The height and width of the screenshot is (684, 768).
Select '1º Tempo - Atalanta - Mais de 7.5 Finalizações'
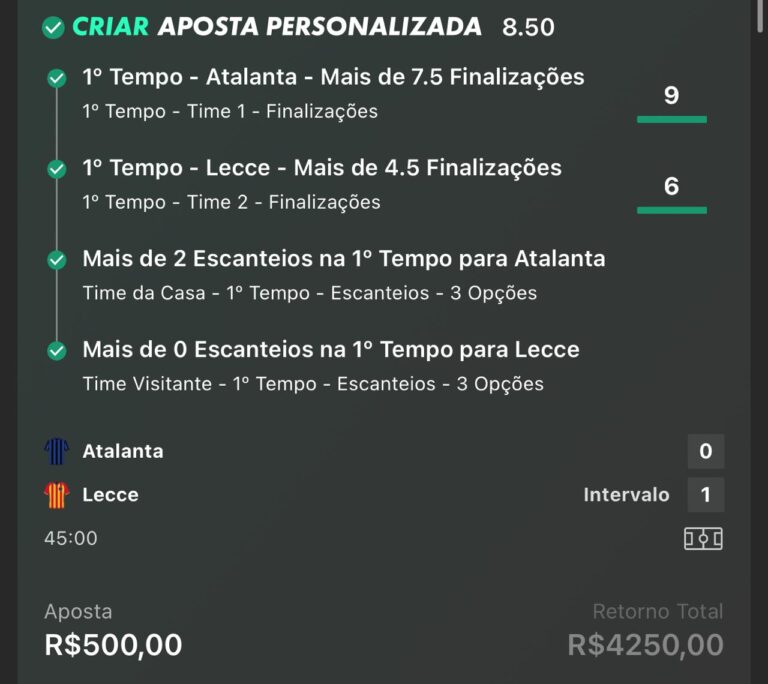pyautogui.click(x=333, y=77)
